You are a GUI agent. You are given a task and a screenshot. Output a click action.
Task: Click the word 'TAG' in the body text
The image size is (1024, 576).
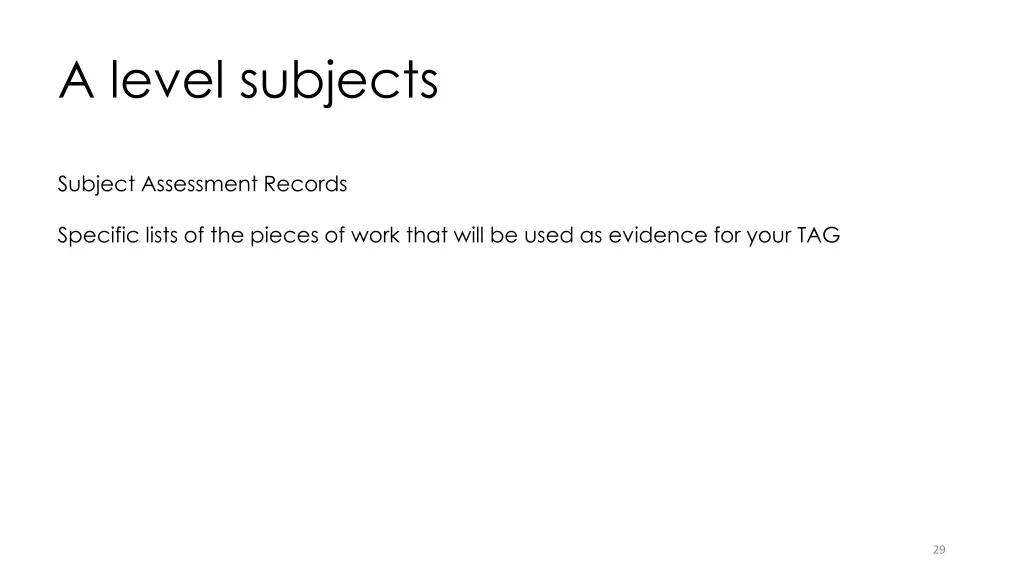tap(818, 236)
